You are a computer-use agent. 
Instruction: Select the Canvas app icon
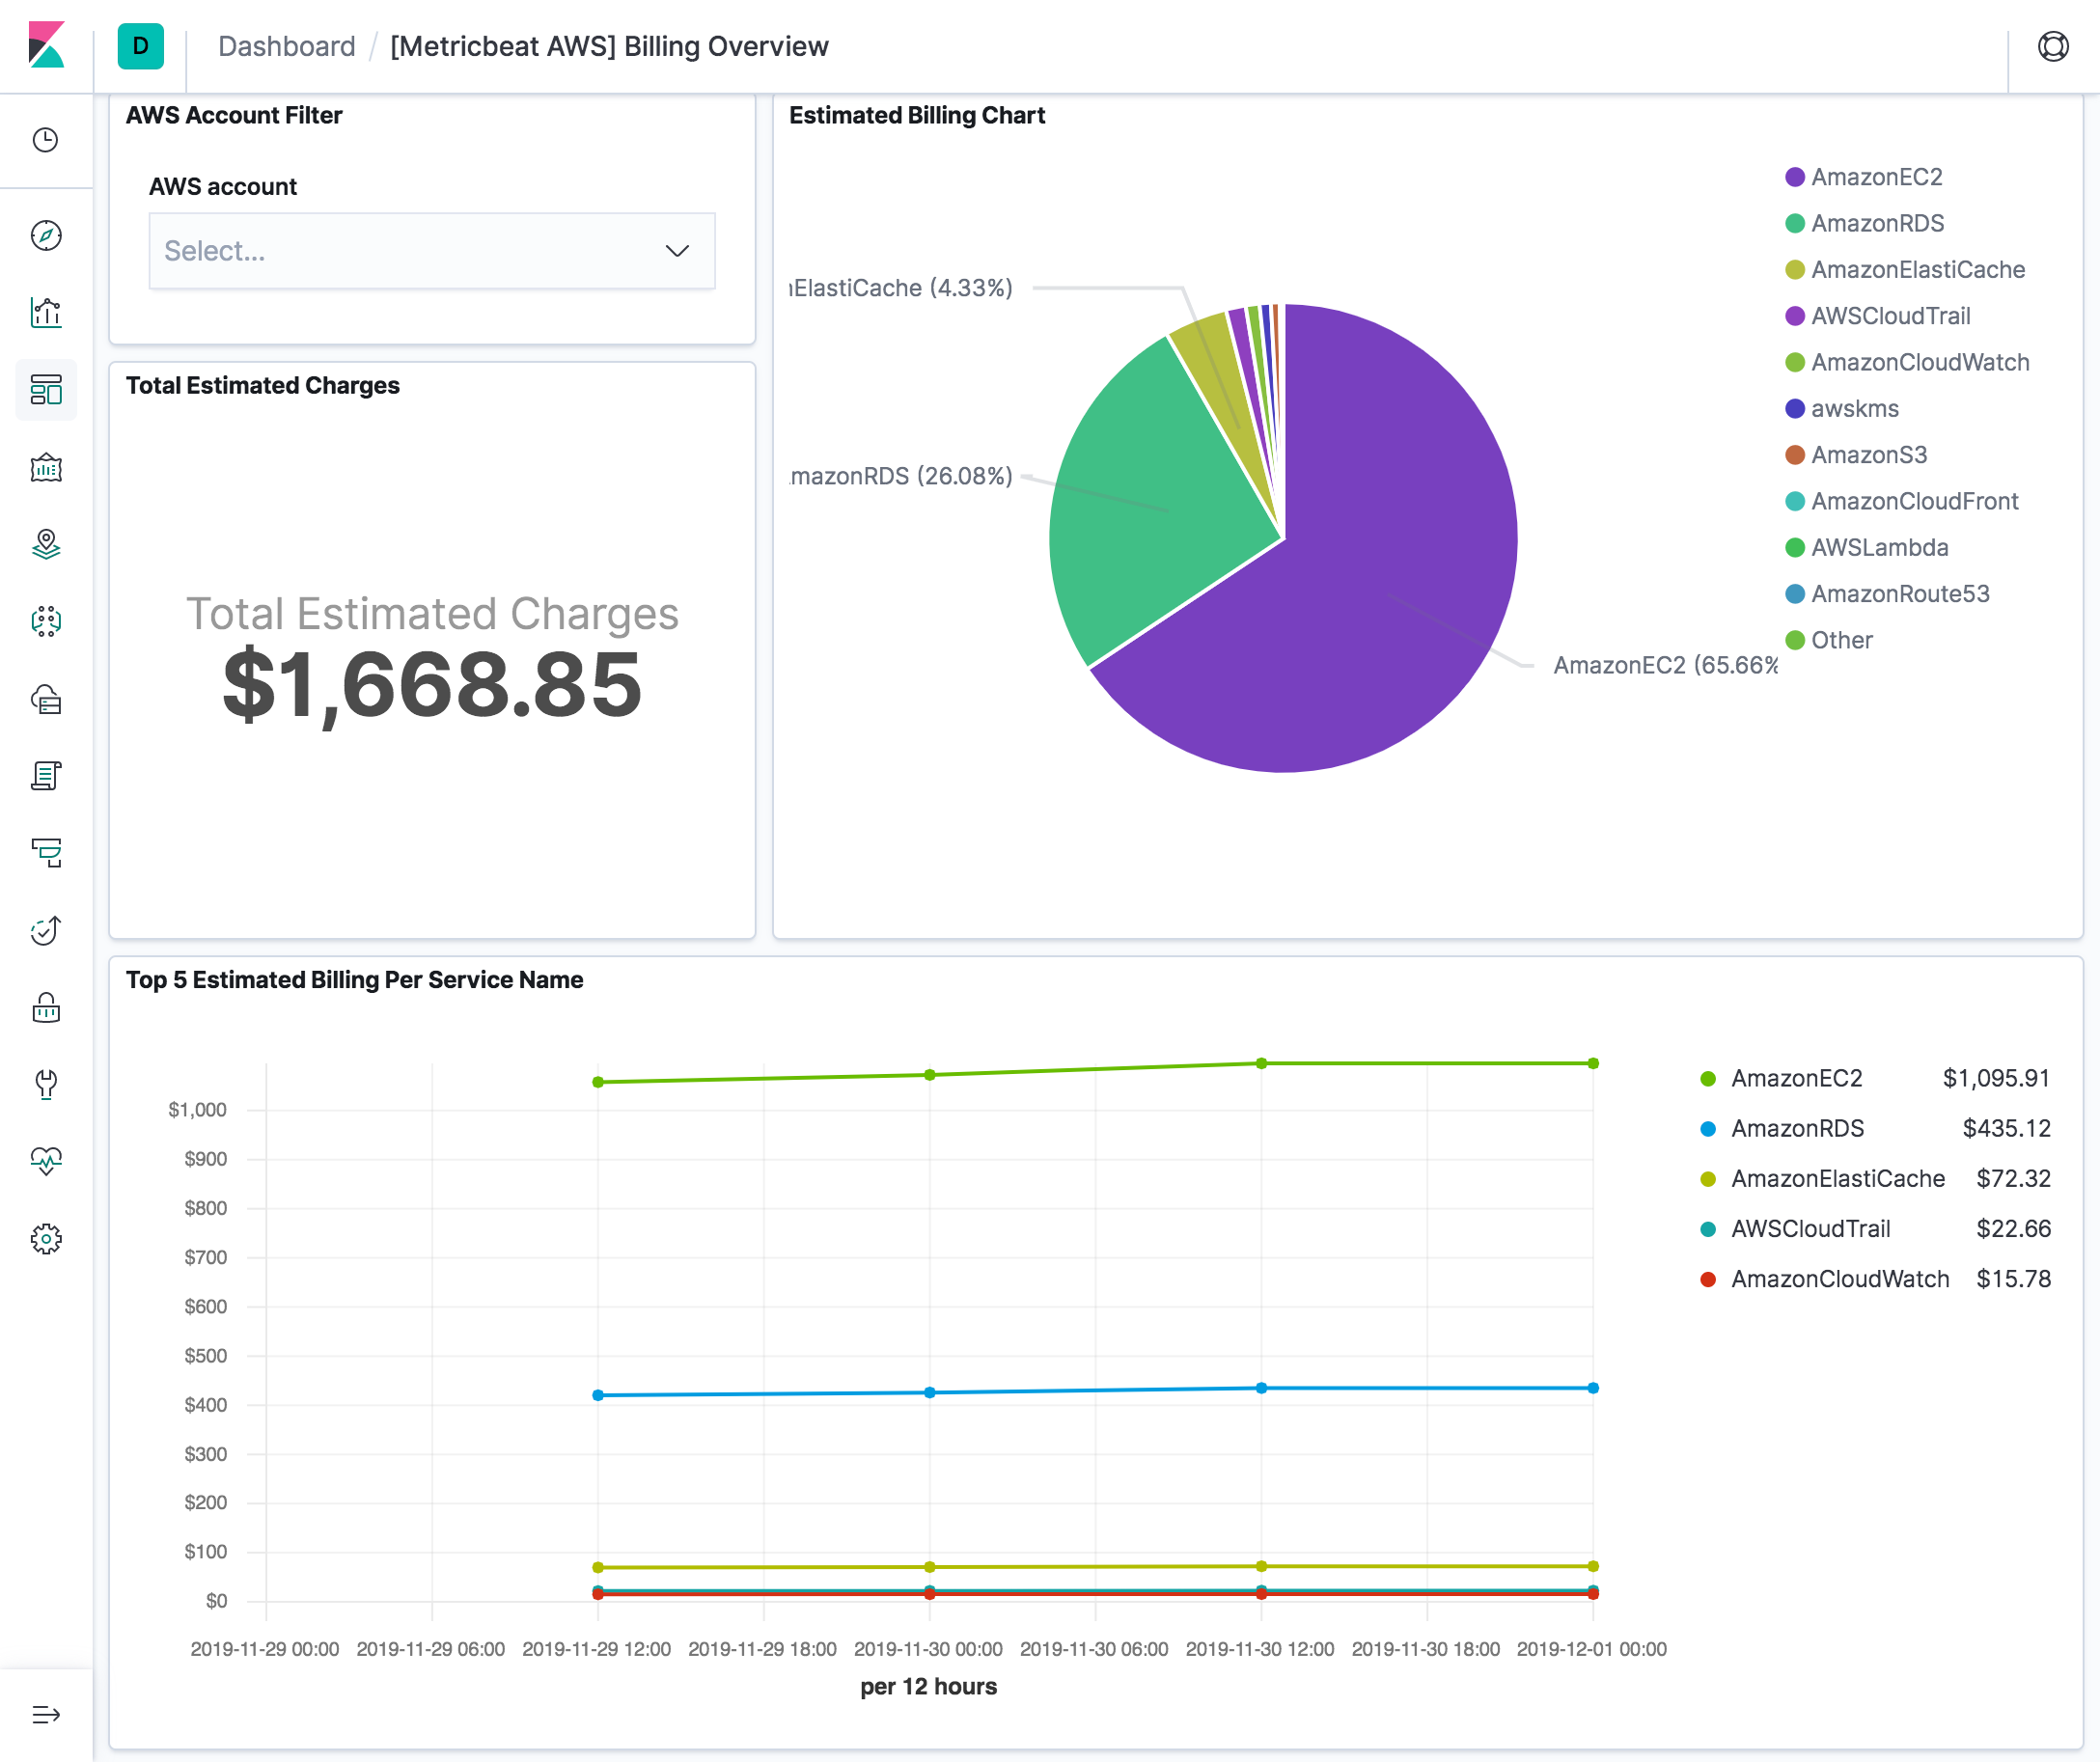click(x=46, y=467)
